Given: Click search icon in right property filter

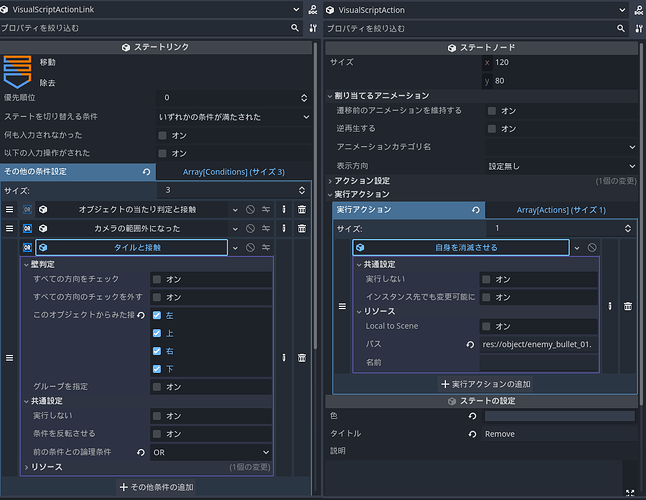Looking at the screenshot, I should pyautogui.click(x=620, y=28).
